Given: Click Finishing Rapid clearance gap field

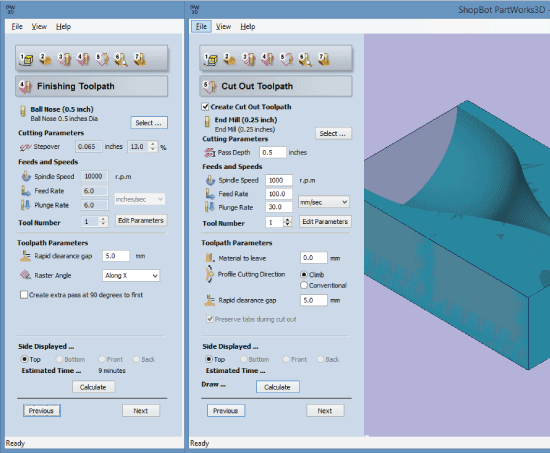Looking at the screenshot, I should coord(116,256).
